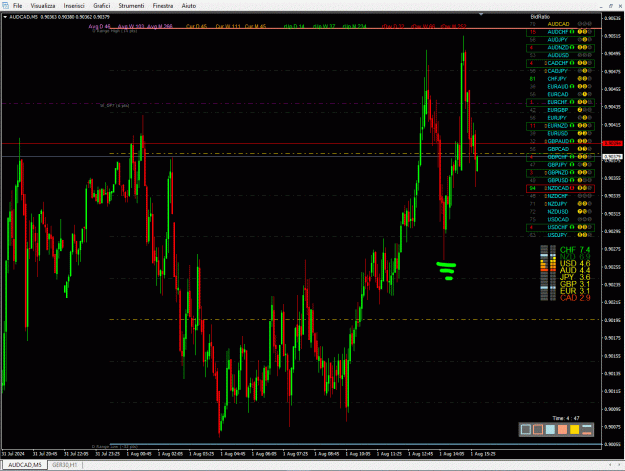This screenshot has height=471, width=625.
Task: Open the Aiuto help menu
Action: [x=189, y=6]
